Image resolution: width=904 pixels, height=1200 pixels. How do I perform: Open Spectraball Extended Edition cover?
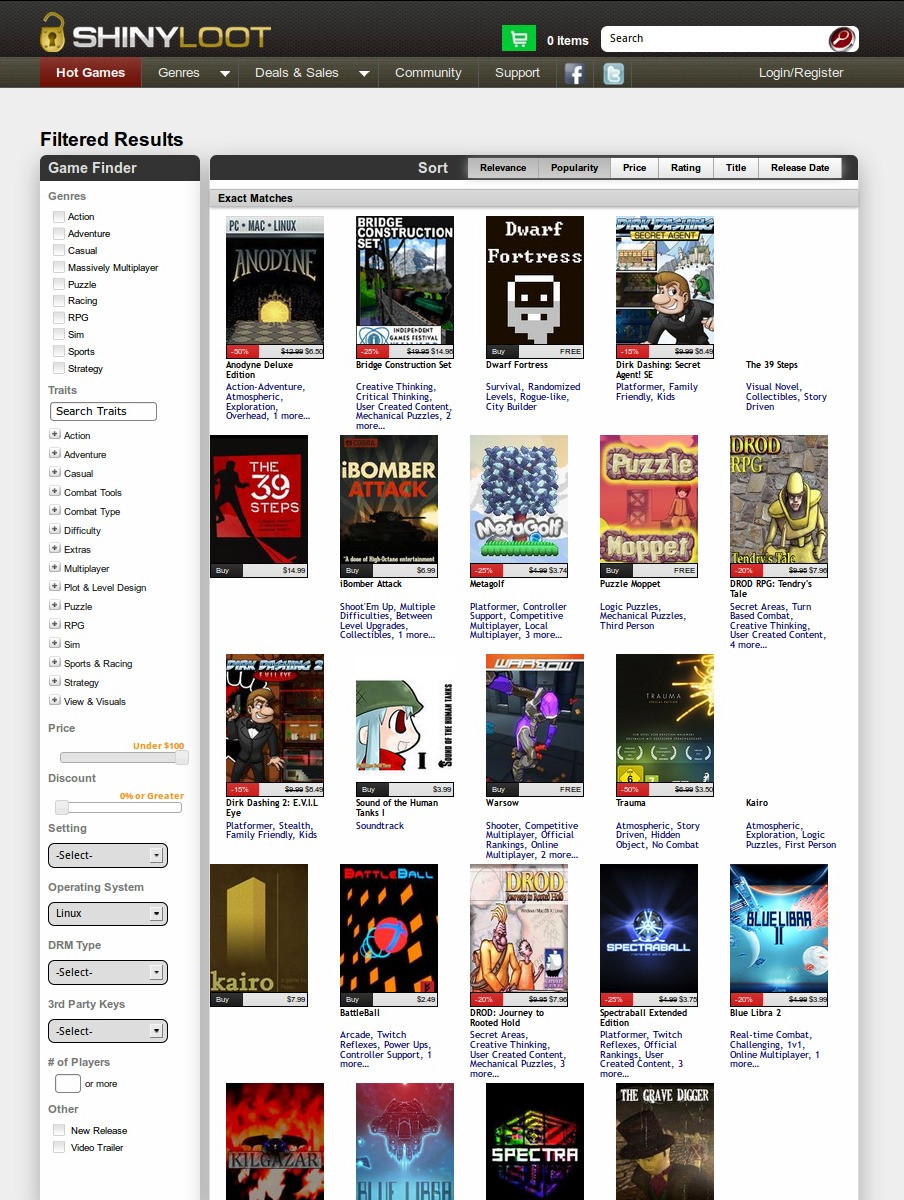649,928
